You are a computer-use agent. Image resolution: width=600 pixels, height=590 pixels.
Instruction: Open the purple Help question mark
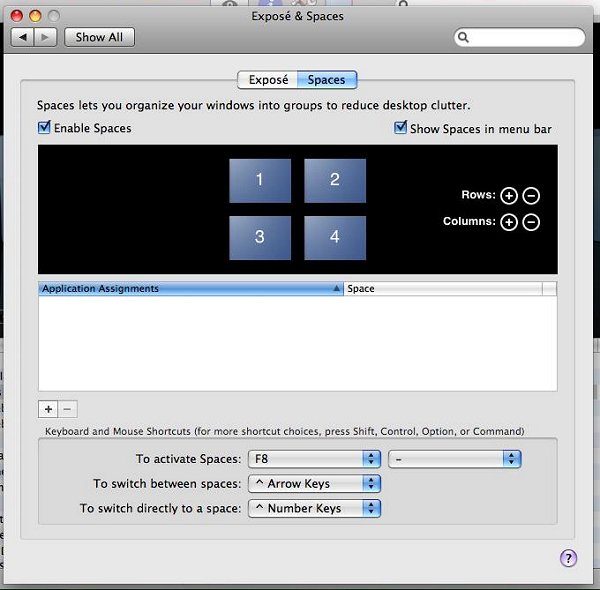click(x=568, y=558)
